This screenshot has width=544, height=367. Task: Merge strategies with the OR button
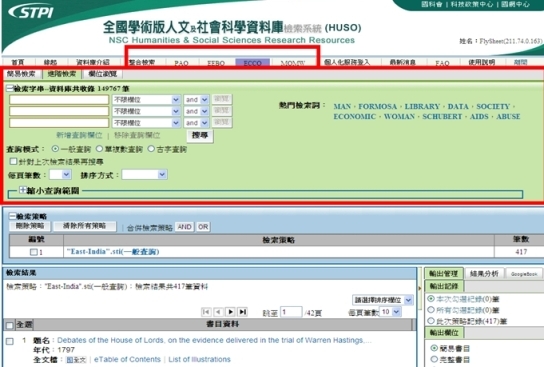click(203, 227)
